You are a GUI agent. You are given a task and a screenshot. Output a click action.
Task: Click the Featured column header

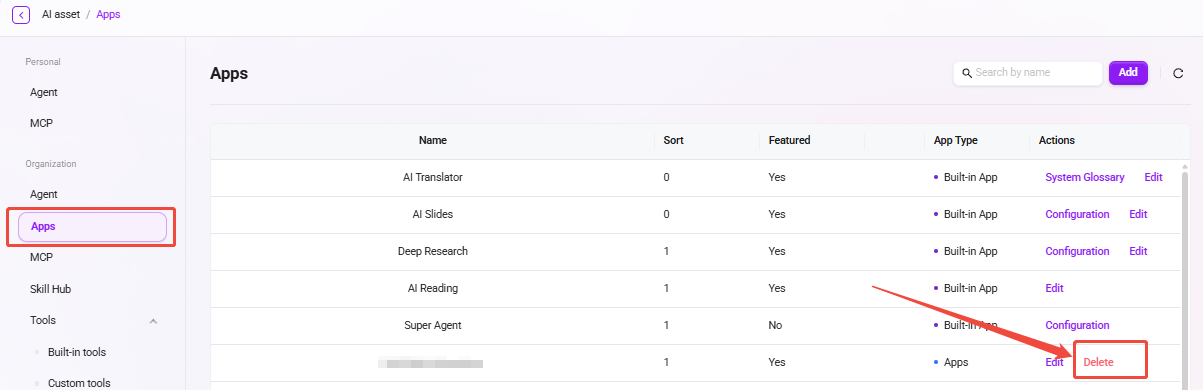[789, 140]
